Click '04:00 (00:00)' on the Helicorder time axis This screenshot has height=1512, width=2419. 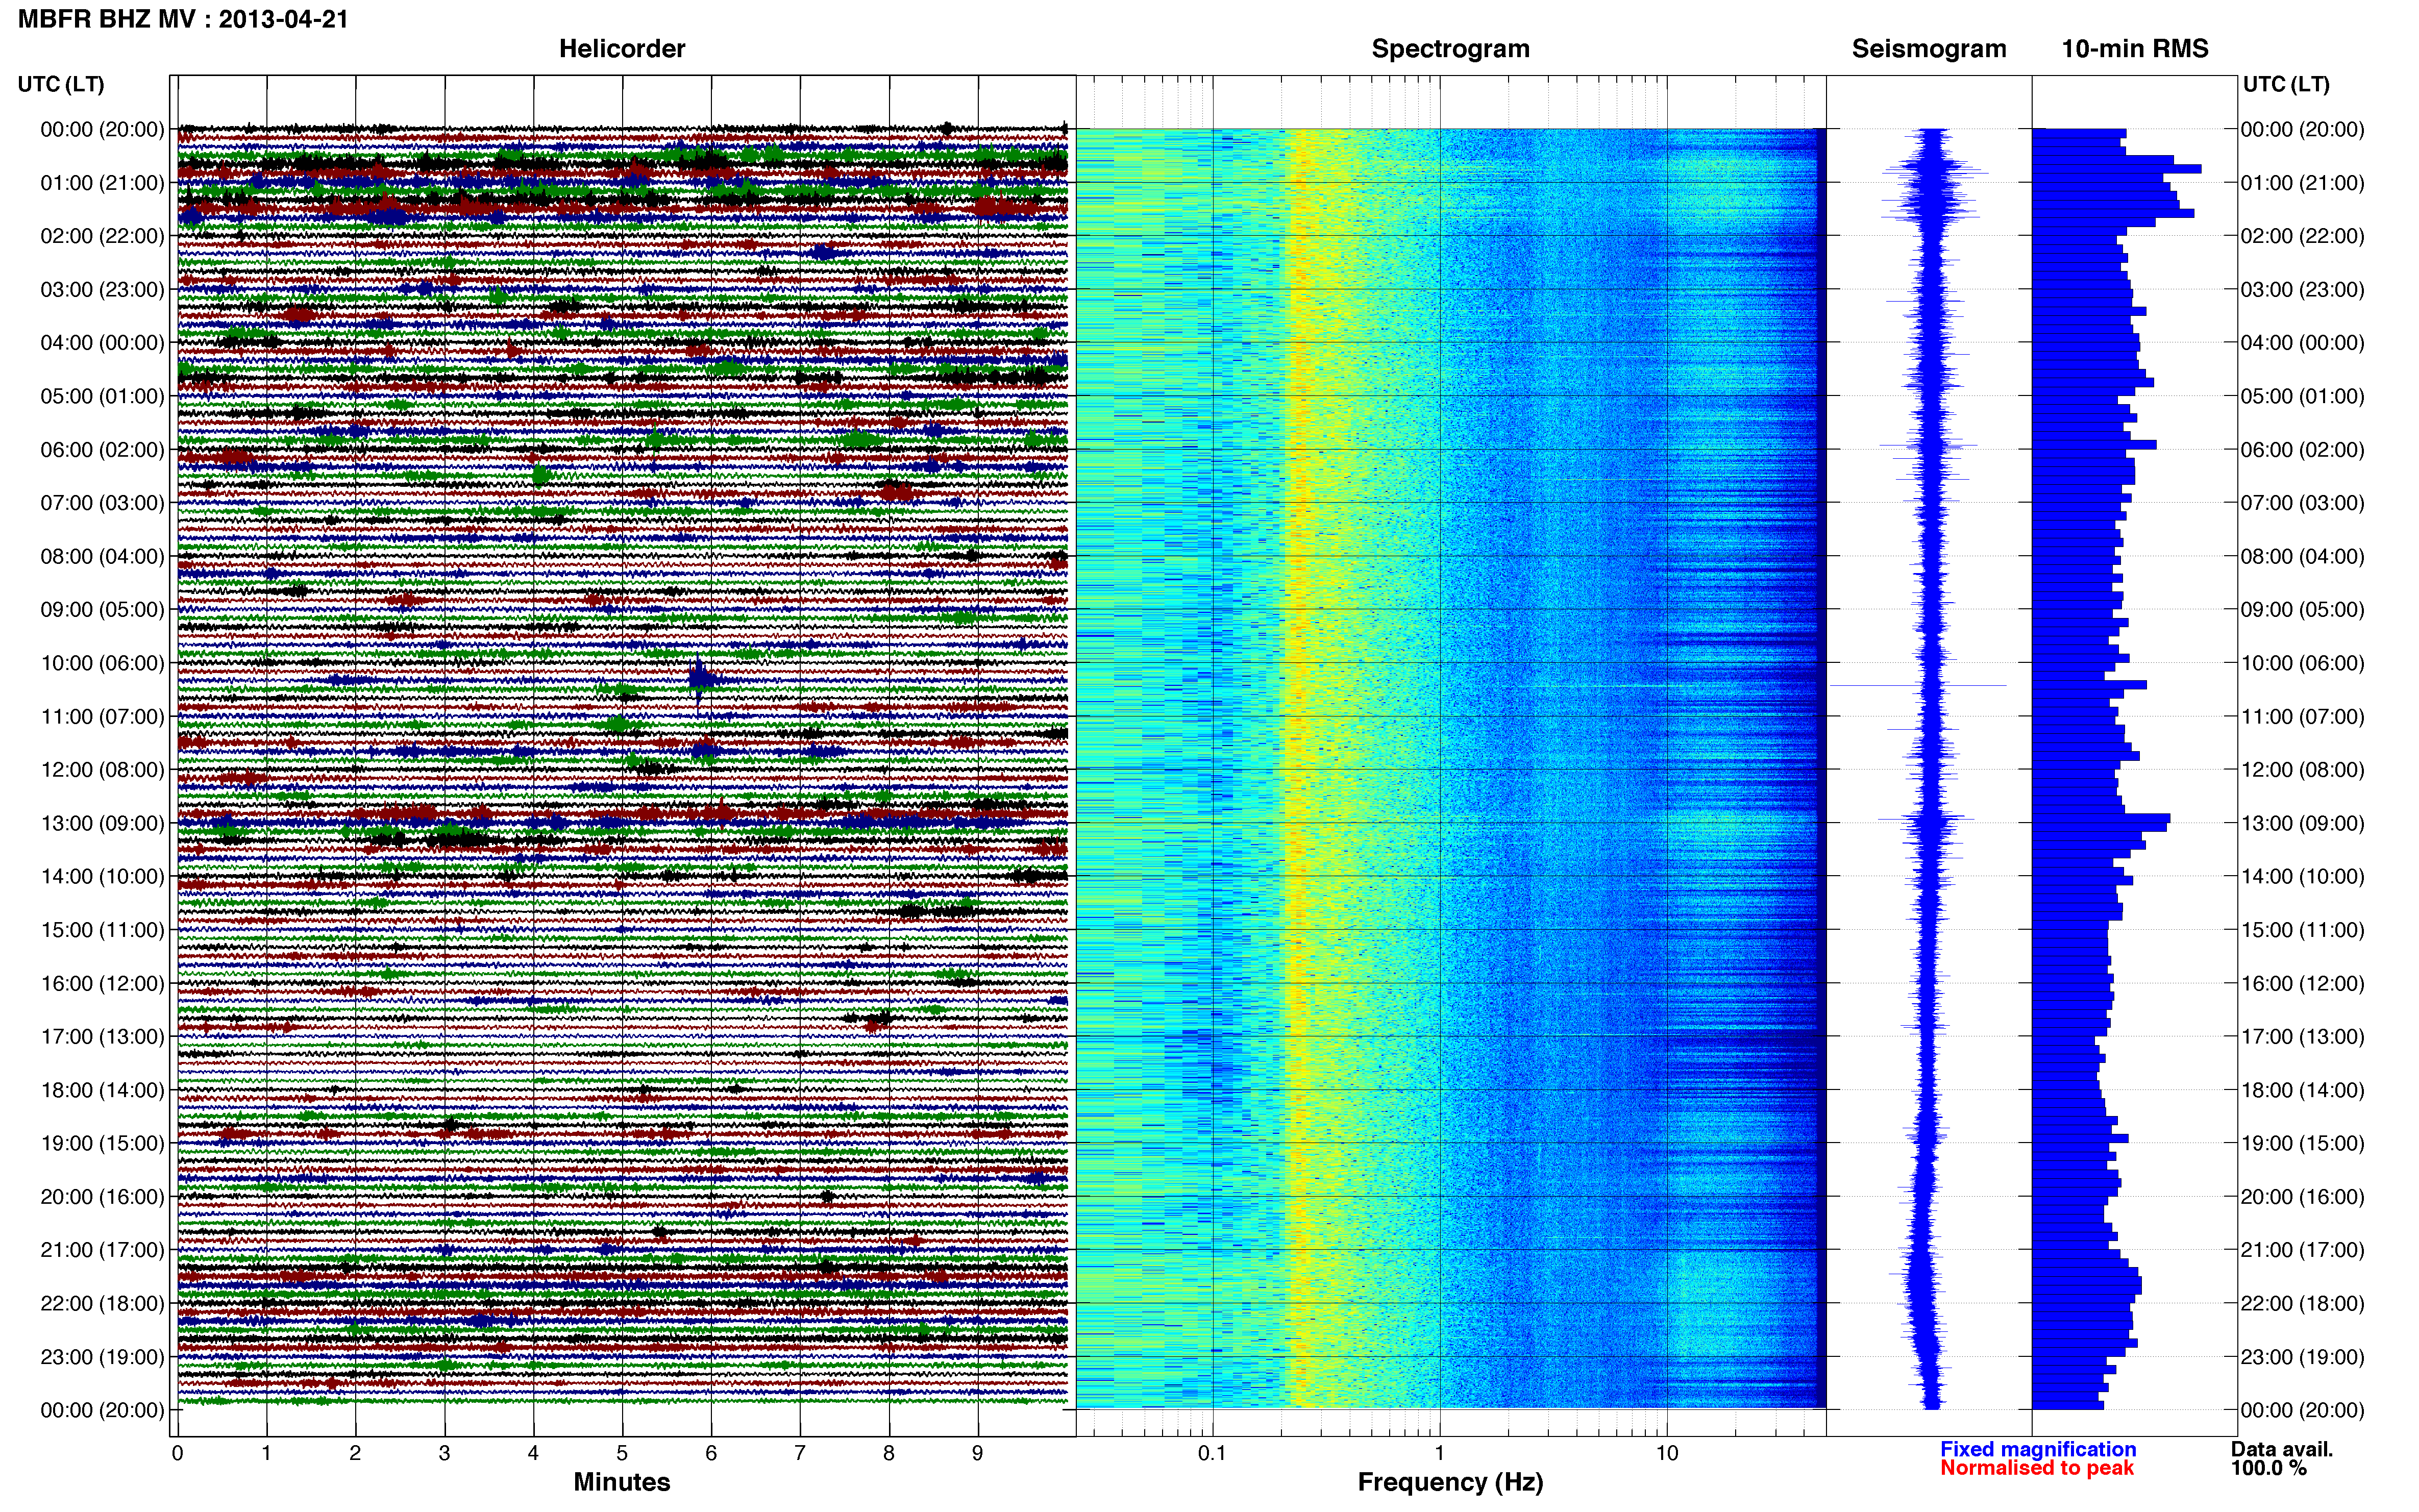coord(102,343)
